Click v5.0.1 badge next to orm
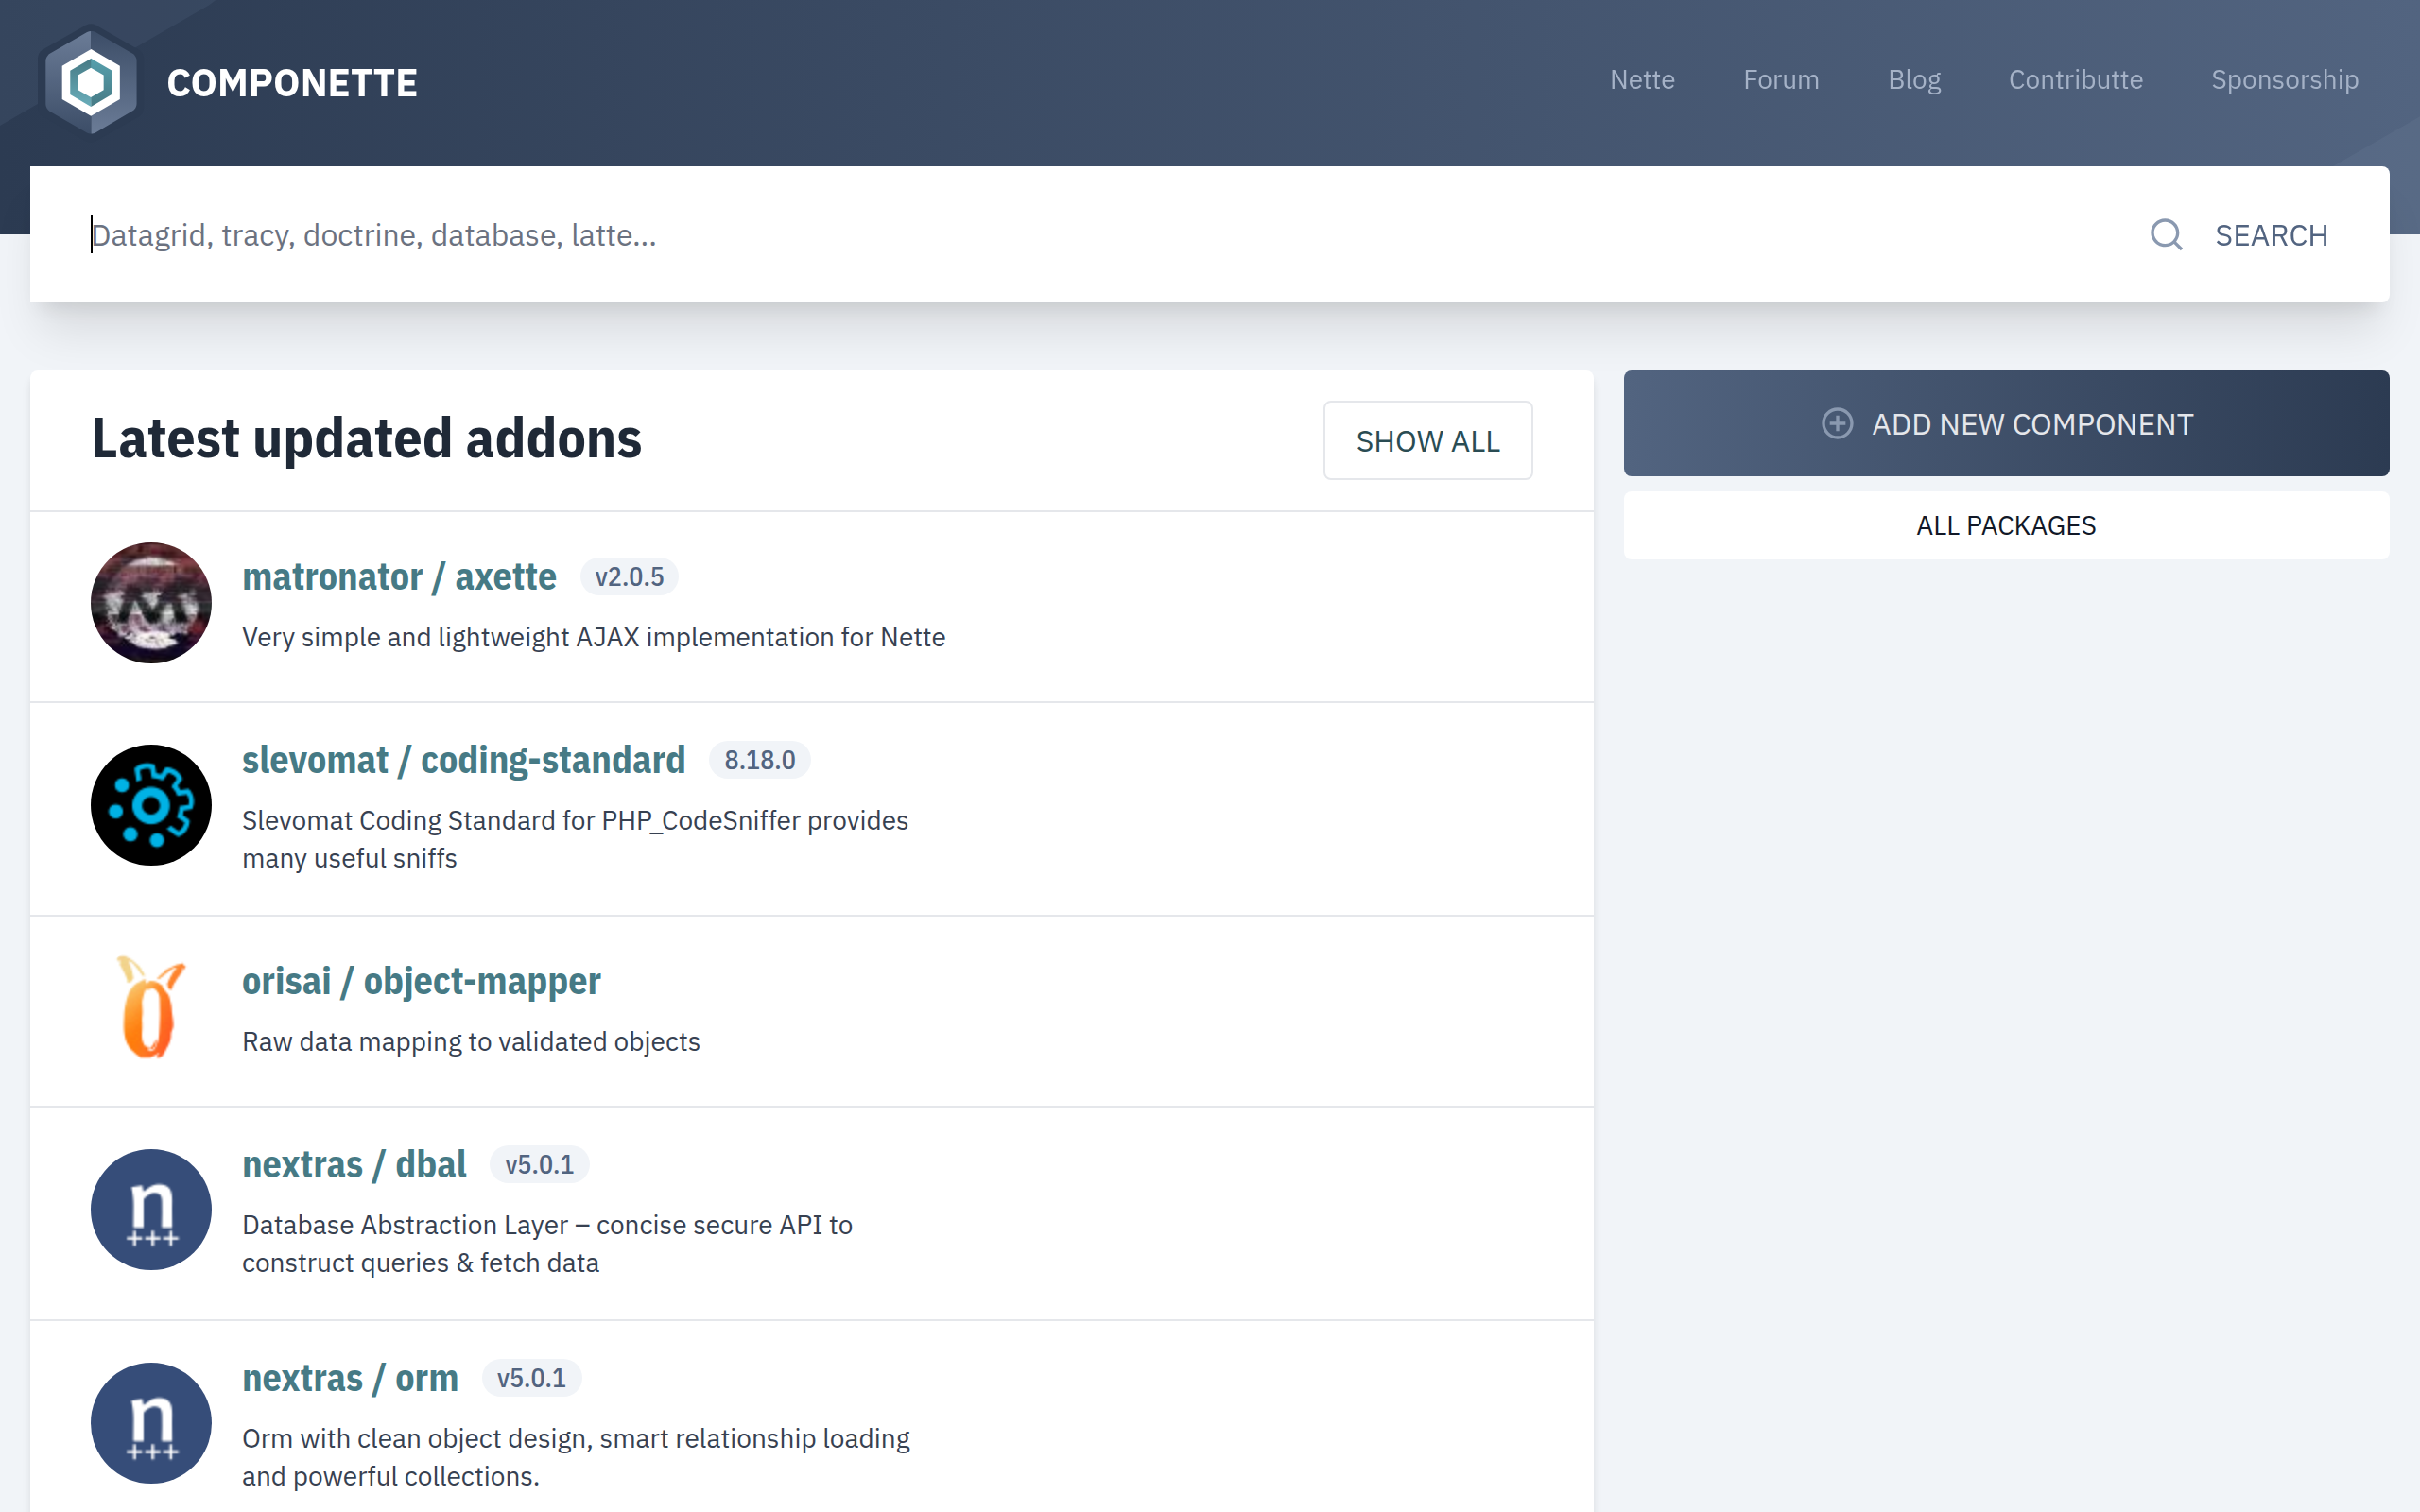2420x1512 pixels. [531, 1379]
